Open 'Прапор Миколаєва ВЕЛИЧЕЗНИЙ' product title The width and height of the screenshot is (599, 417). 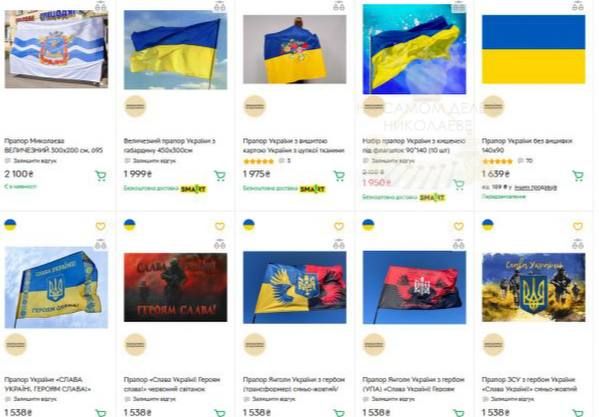53,145
